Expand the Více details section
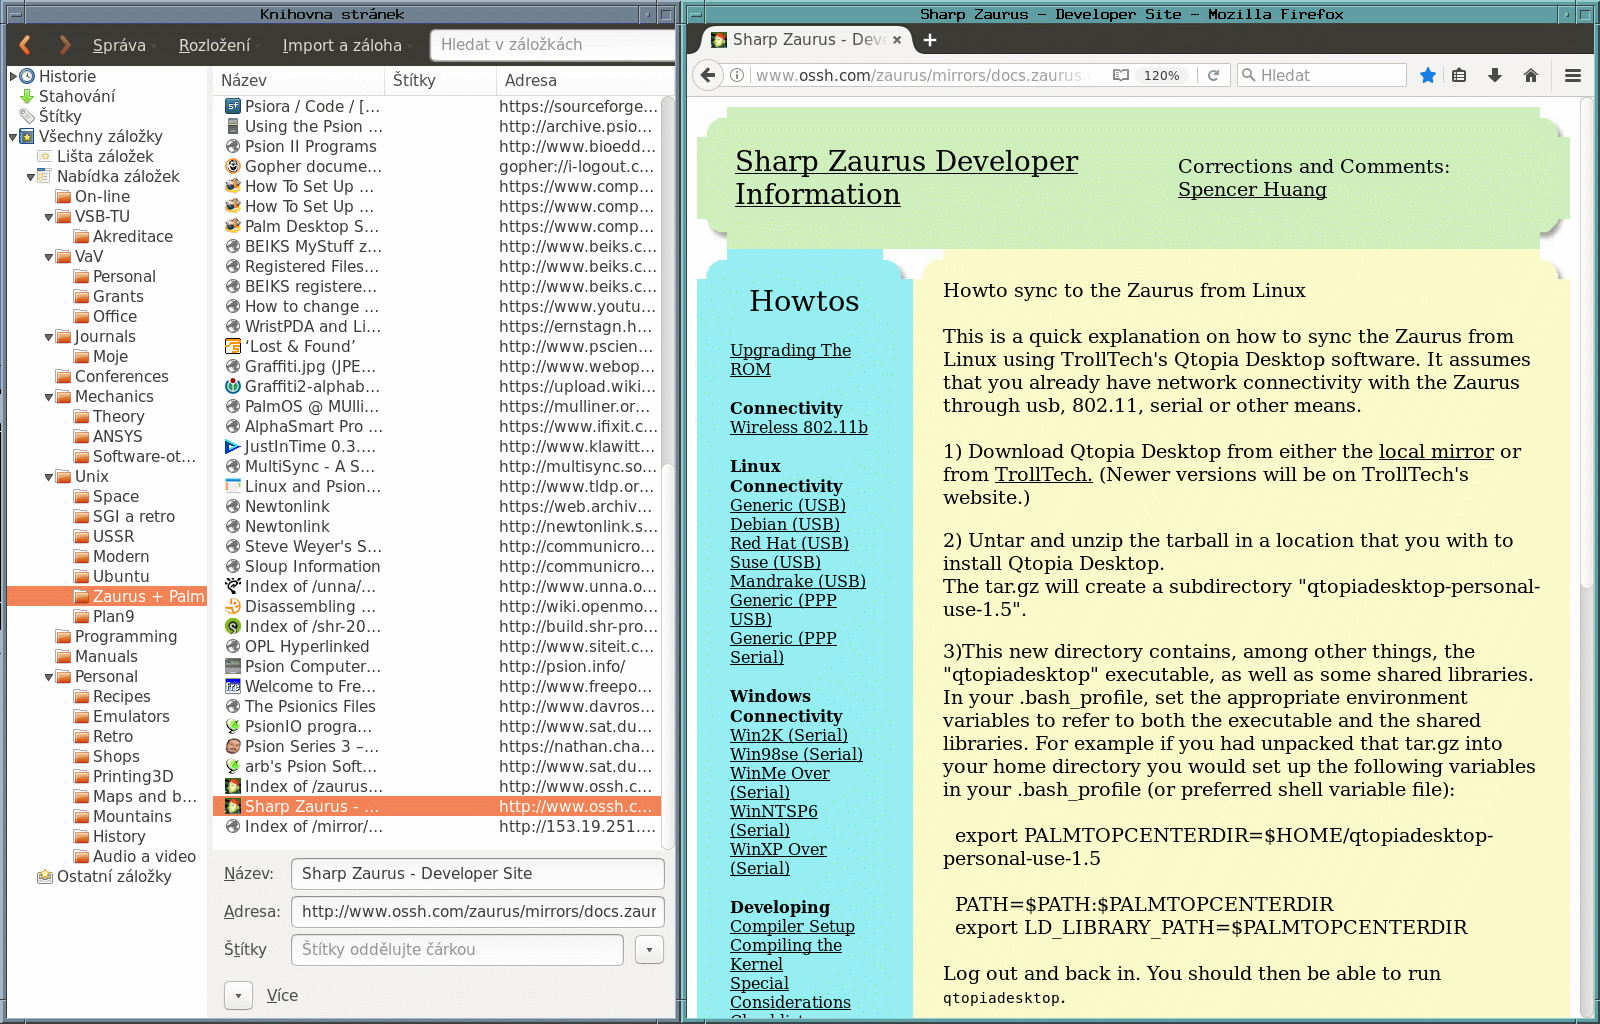Image resolution: width=1600 pixels, height=1024 pixels. click(x=238, y=995)
